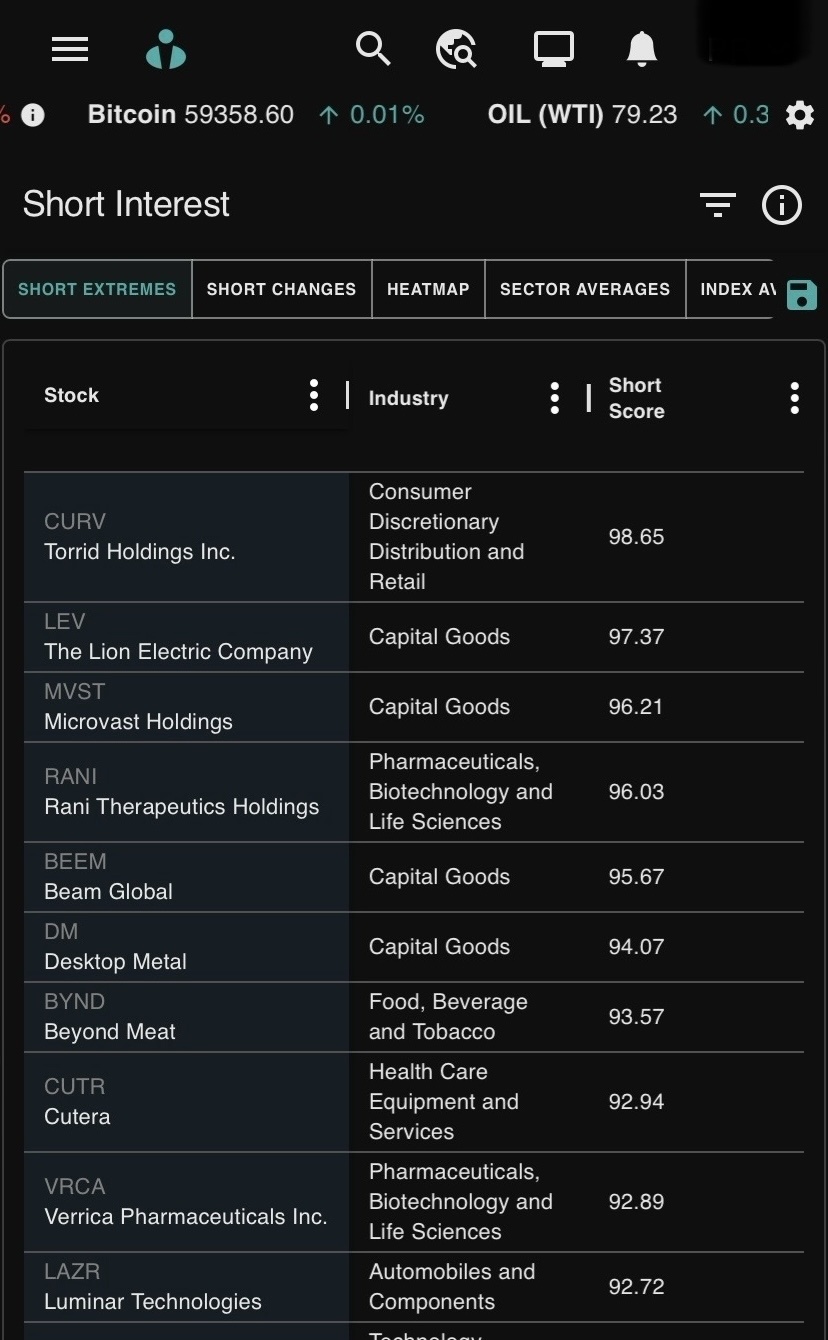Viewport: 828px width, 1340px height.
Task: Sort by the Stock column header
Action: point(72,395)
